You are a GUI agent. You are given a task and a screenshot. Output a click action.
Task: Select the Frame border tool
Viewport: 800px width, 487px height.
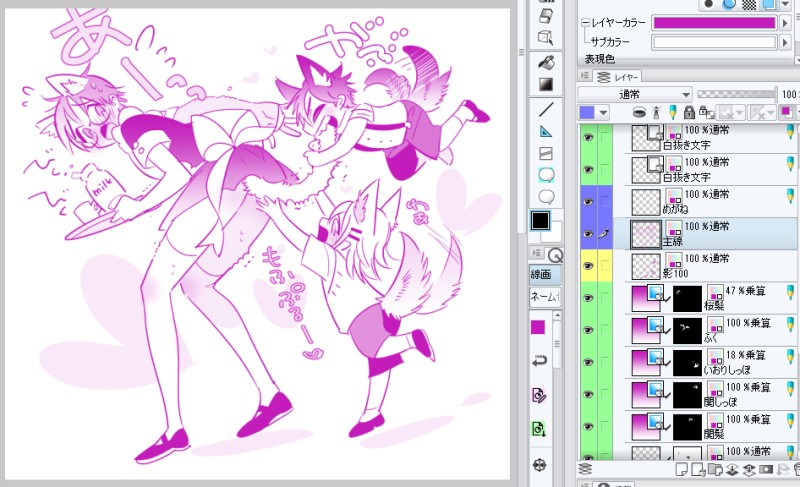pos(546,153)
